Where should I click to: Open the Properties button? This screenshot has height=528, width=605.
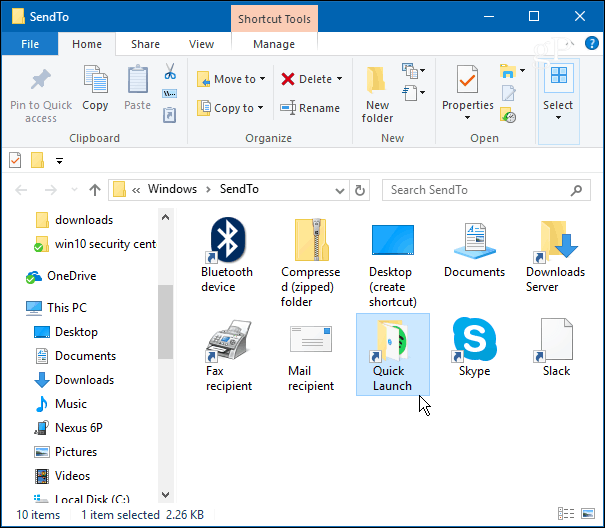(x=467, y=93)
